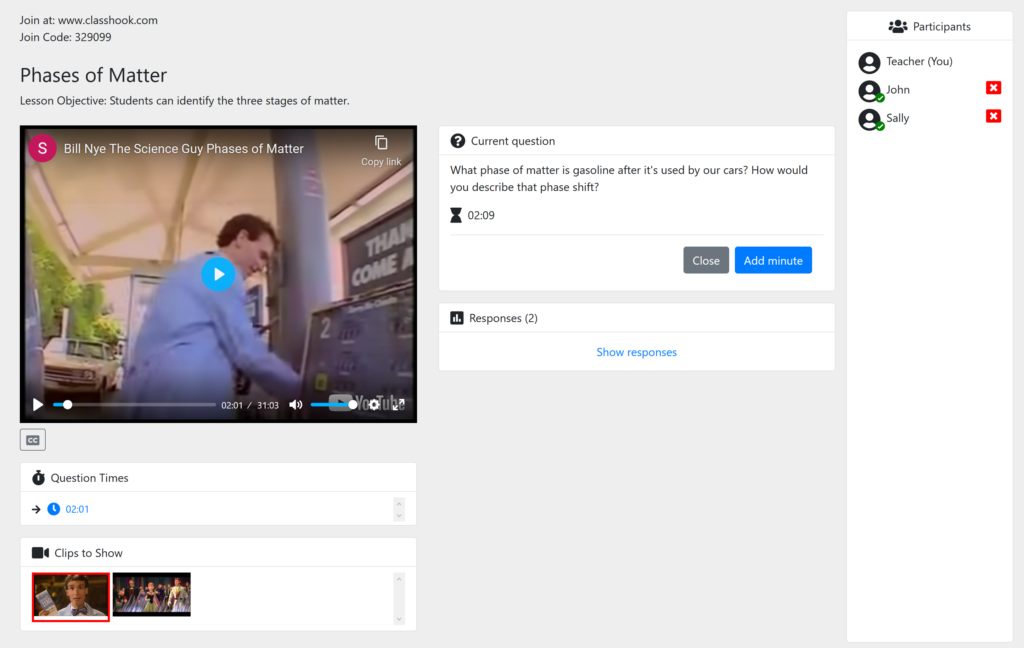Open the YouTube player settings gear
The width and height of the screenshot is (1024, 648).
pos(373,406)
